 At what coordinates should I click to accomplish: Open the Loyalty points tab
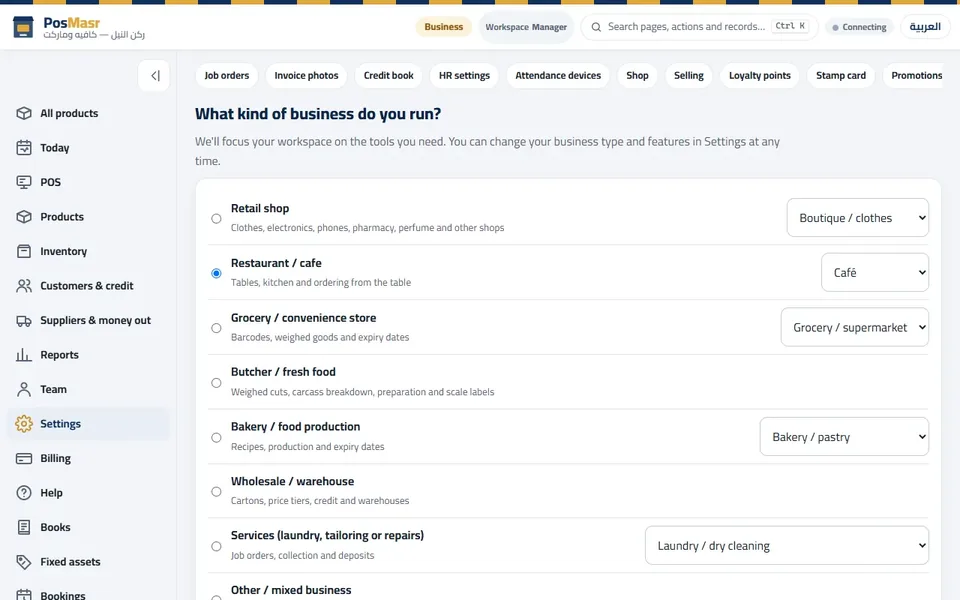759,75
